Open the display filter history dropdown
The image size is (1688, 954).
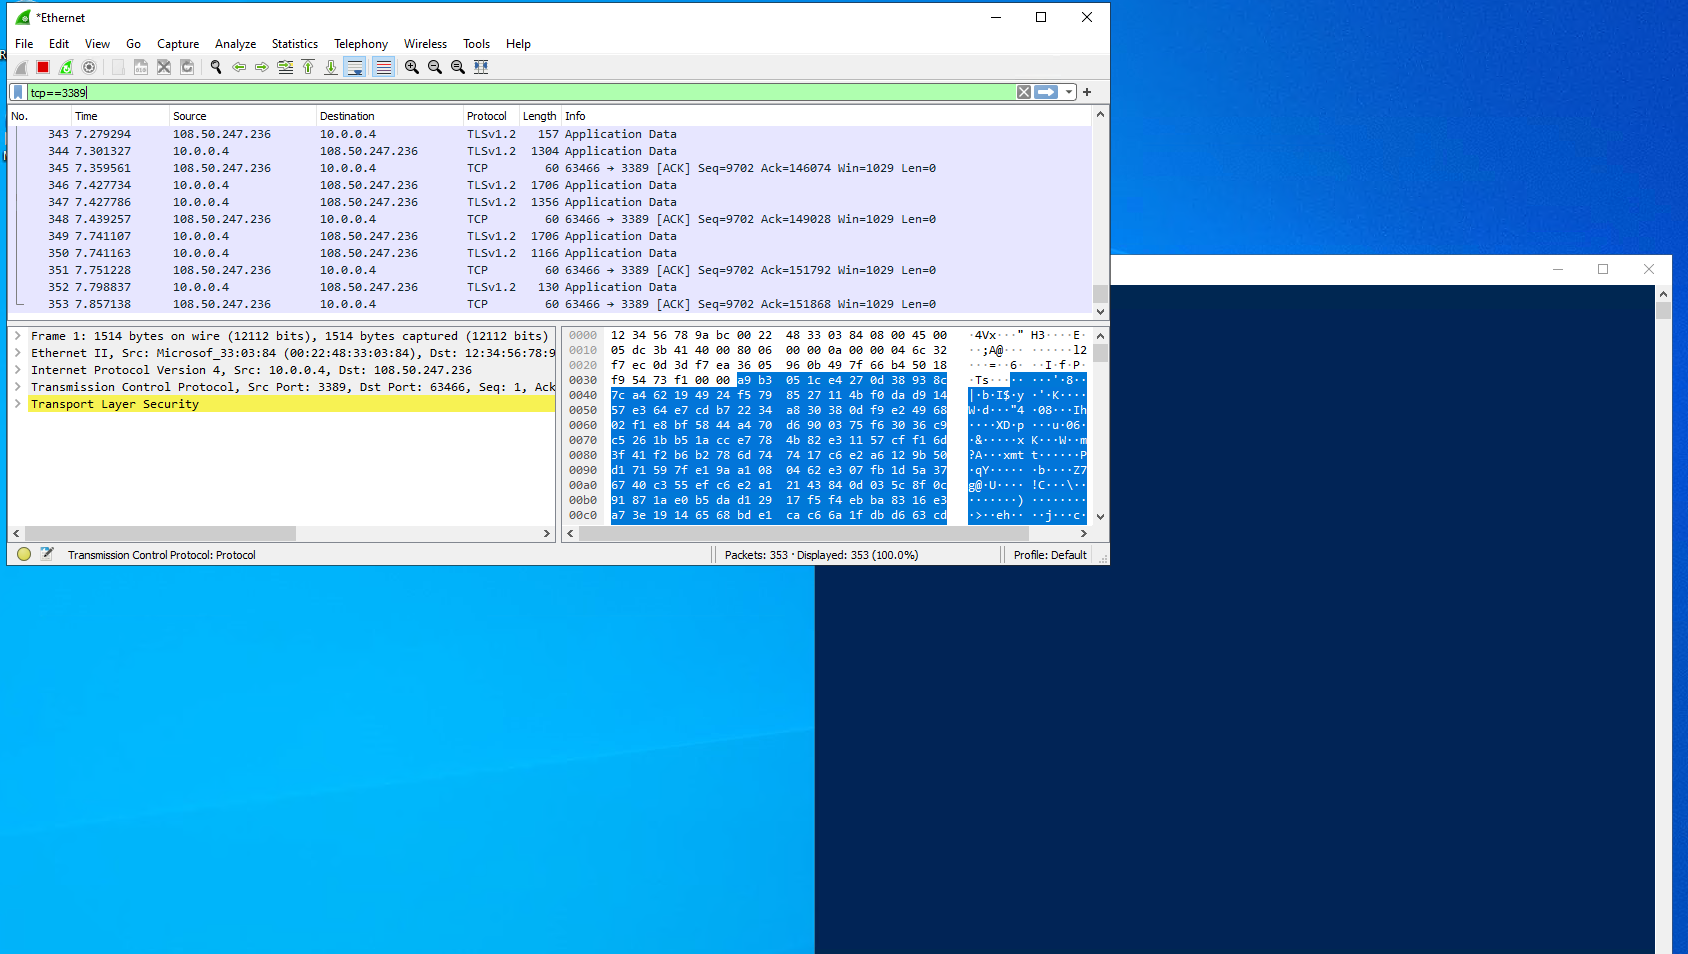point(1069,91)
